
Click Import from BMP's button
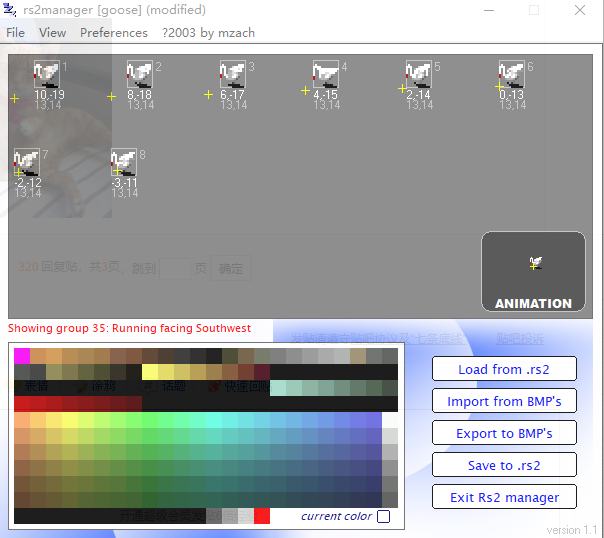(x=504, y=401)
